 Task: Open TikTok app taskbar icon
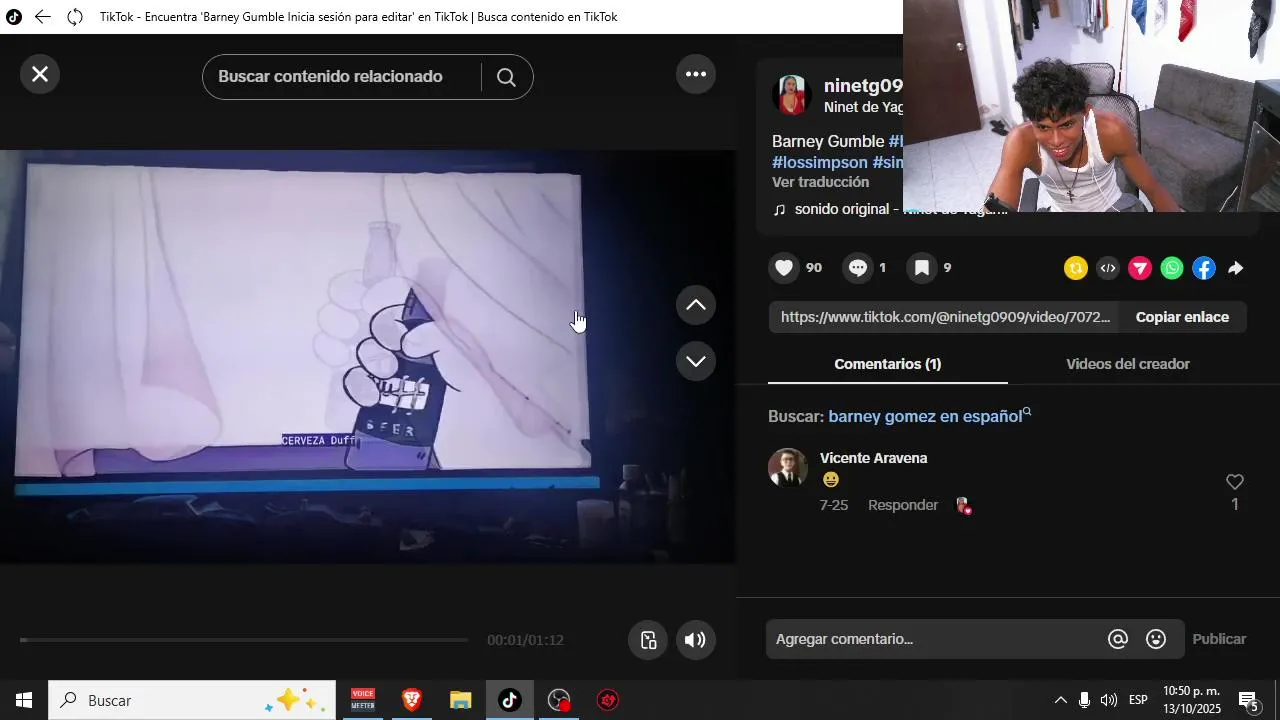(x=509, y=700)
